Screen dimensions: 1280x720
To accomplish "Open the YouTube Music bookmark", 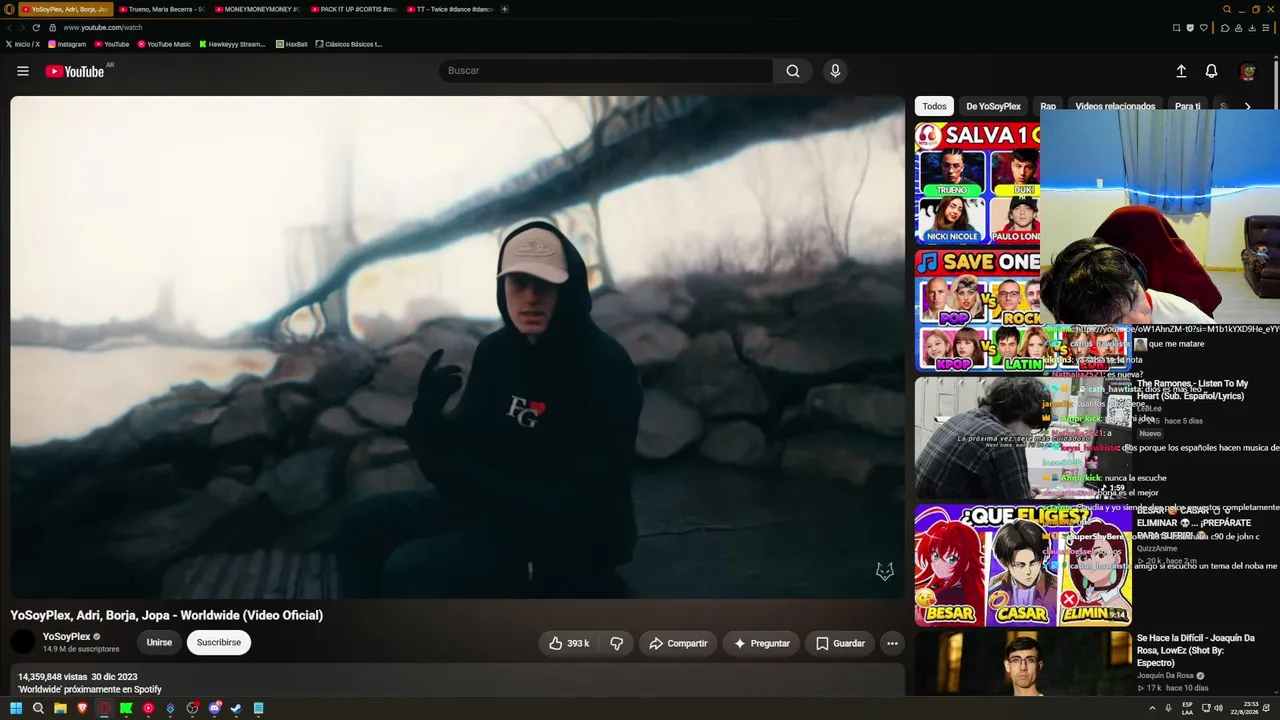I will click(x=164, y=44).
